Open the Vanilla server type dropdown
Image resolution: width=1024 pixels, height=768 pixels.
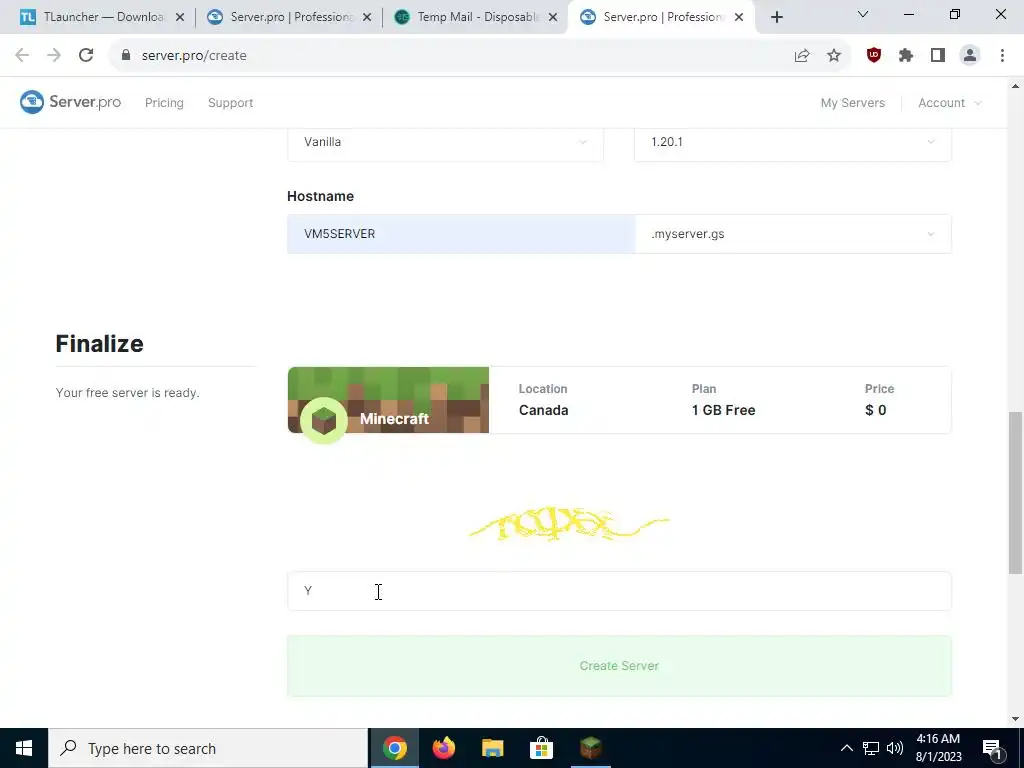tap(445, 142)
